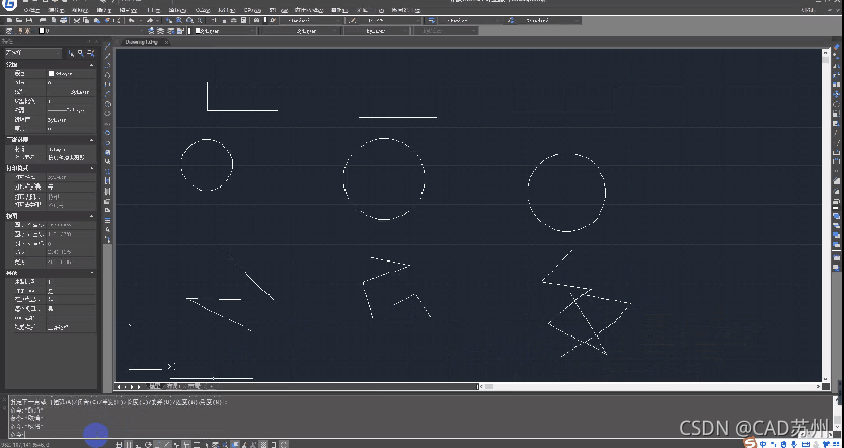Image resolution: width=844 pixels, height=448 pixels.
Task: Click the vertical scrollbar of drawing area
Action: point(826,215)
